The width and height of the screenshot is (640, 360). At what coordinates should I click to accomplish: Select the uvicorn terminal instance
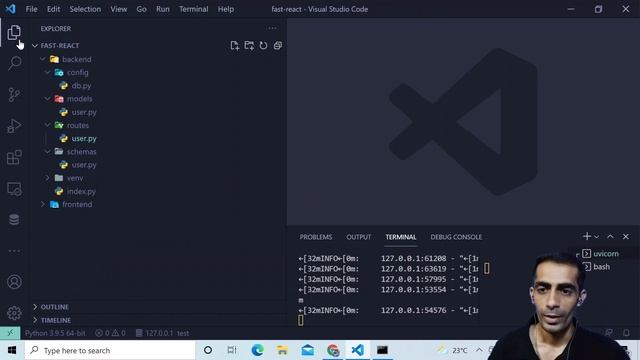click(x=605, y=253)
